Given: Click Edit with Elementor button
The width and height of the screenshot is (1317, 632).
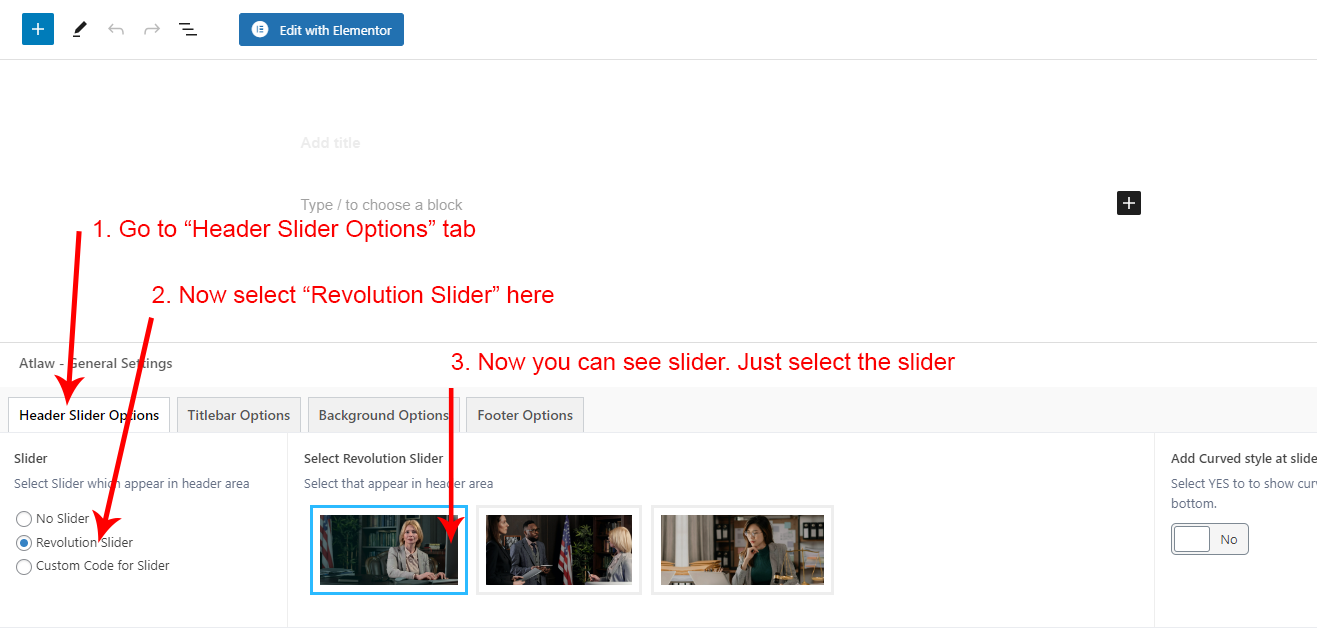Looking at the screenshot, I should [321, 30].
